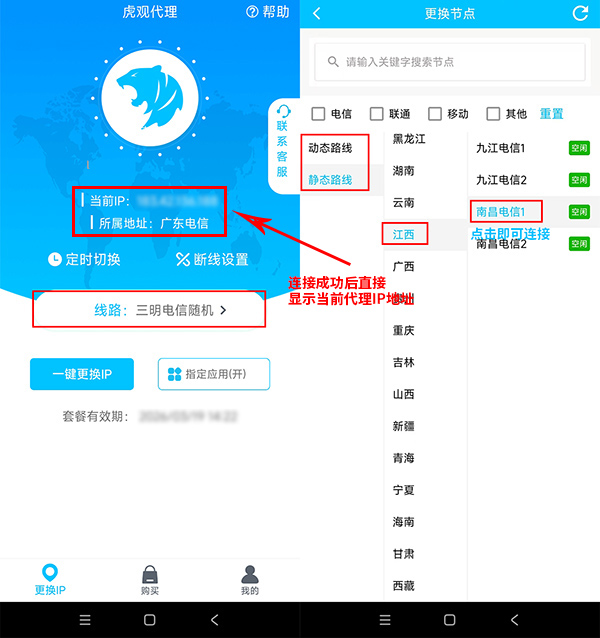Connect to the 九江电信2 node
Image resolution: width=600 pixels, height=638 pixels.
(x=502, y=180)
